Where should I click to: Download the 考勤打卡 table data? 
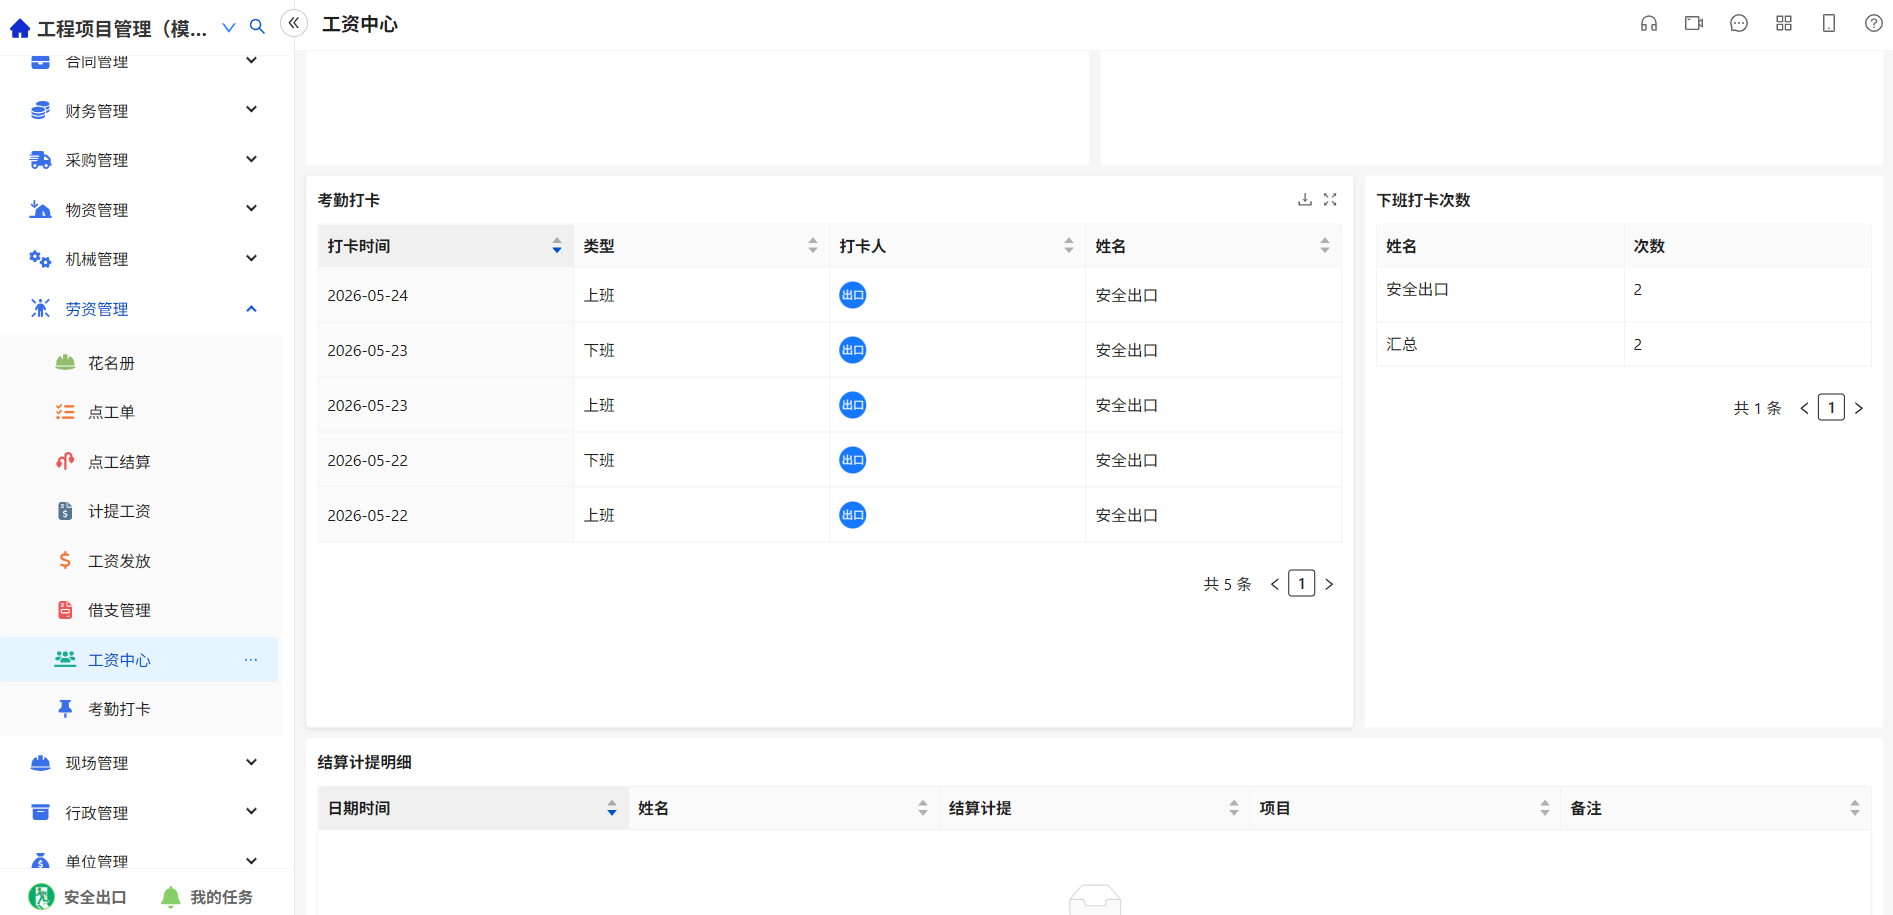pos(1305,200)
